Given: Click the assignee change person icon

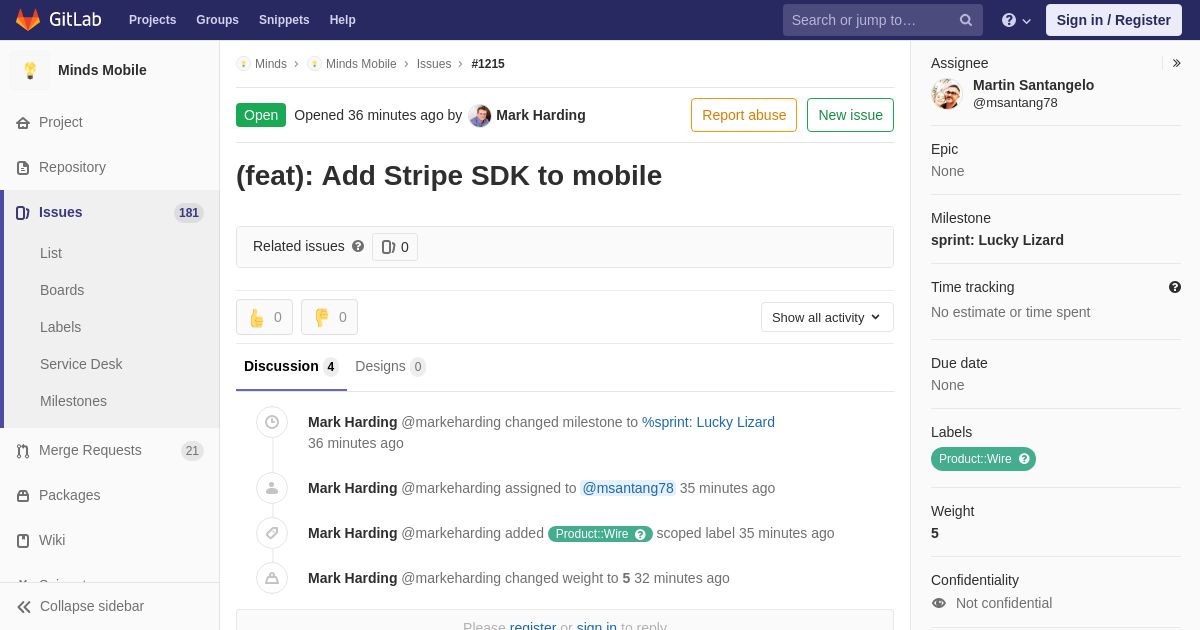Looking at the screenshot, I should (272, 488).
